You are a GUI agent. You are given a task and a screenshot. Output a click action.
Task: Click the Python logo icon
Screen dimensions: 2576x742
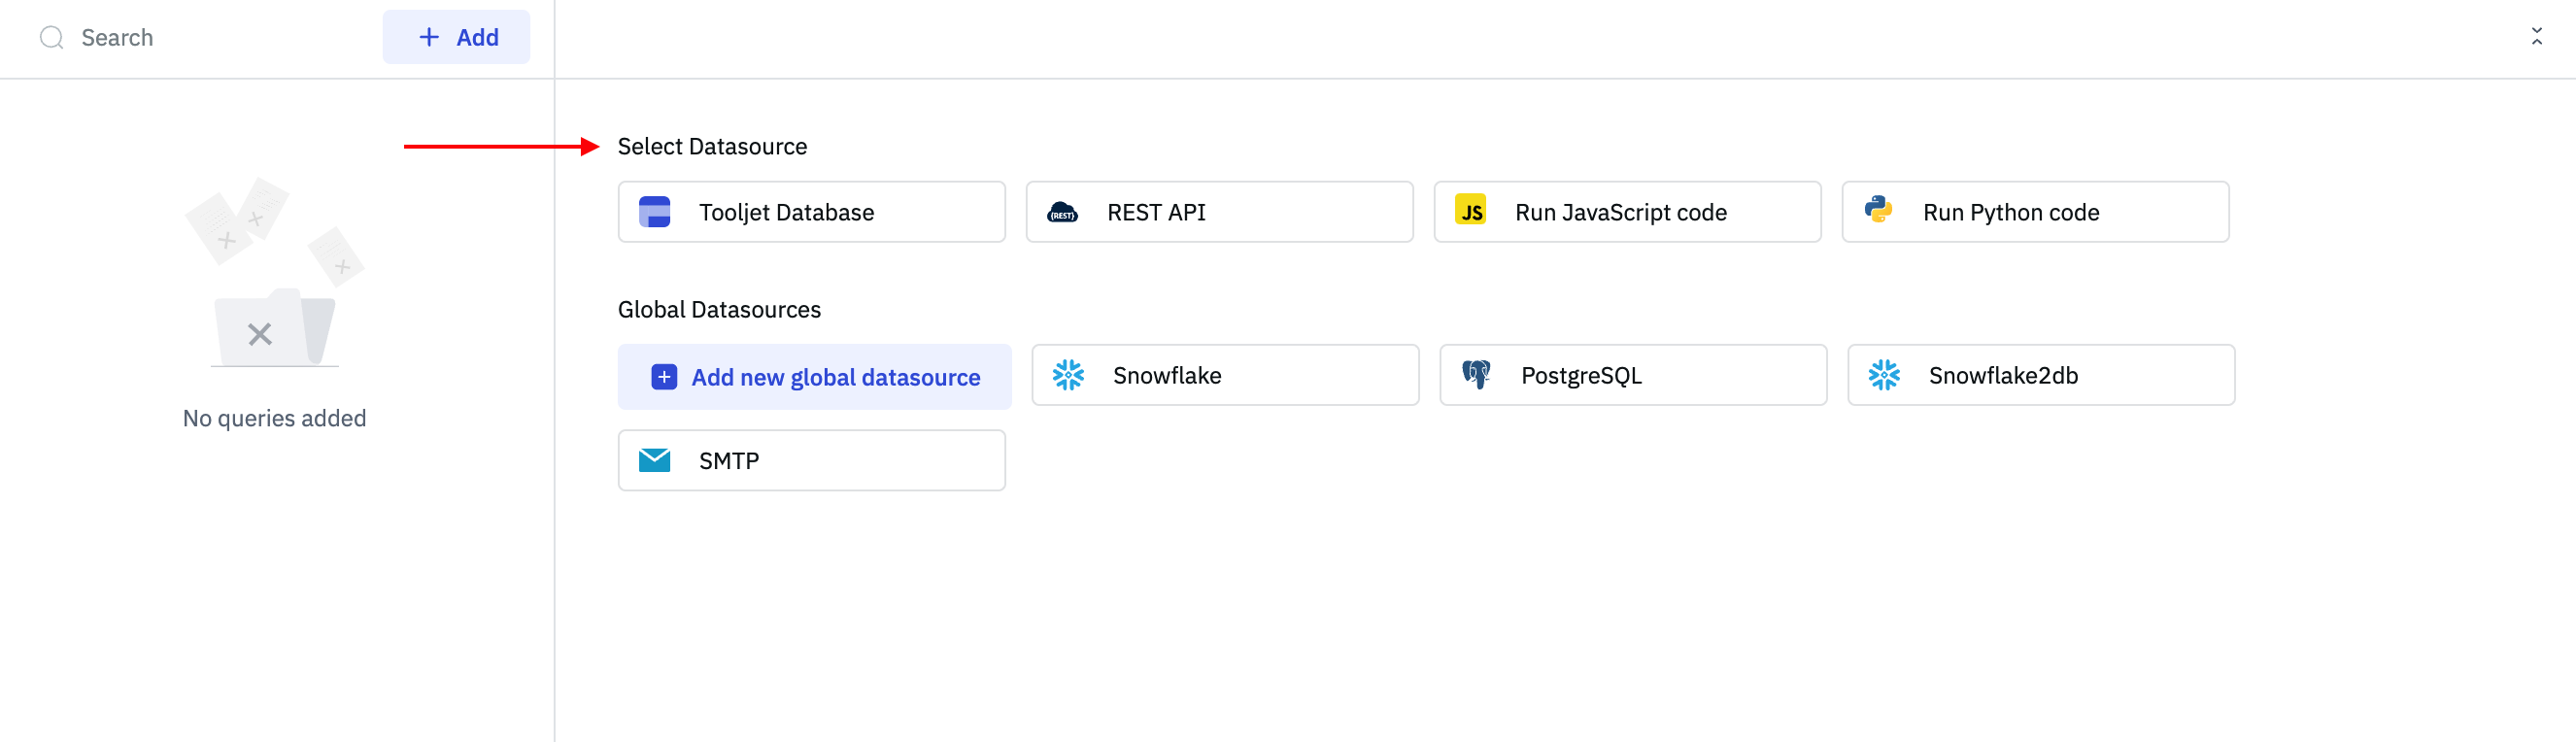[1878, 210]
